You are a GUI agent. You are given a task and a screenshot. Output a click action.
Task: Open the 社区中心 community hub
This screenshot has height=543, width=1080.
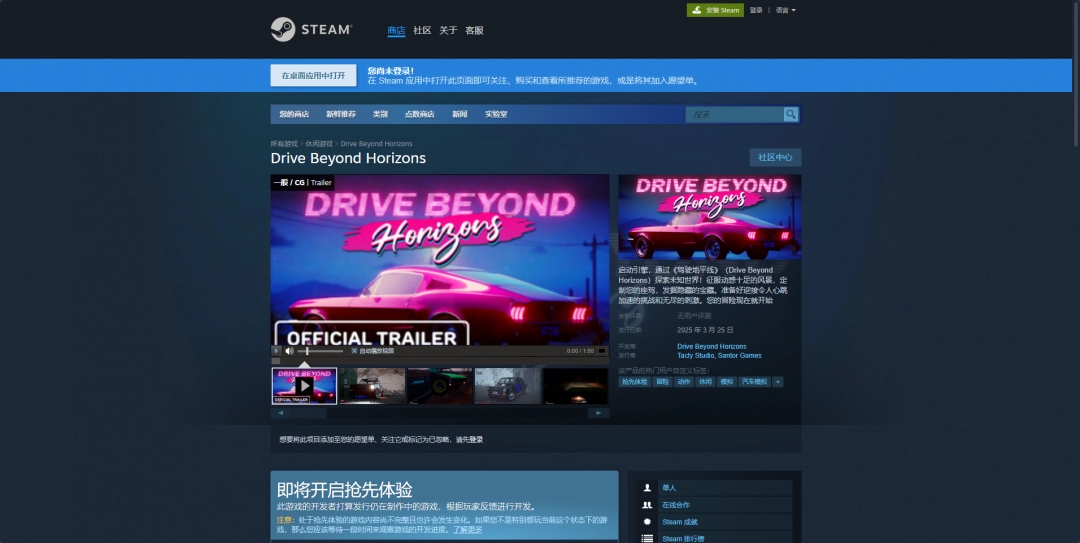point(775,157)
